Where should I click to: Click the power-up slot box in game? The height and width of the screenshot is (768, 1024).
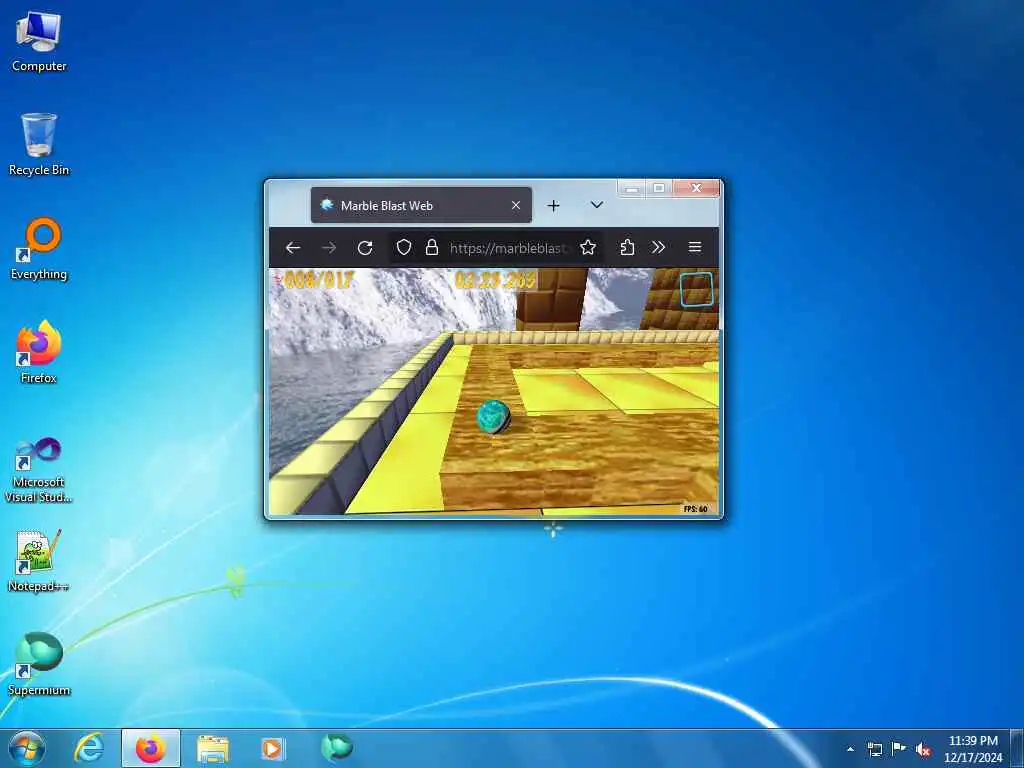[696, 289]
